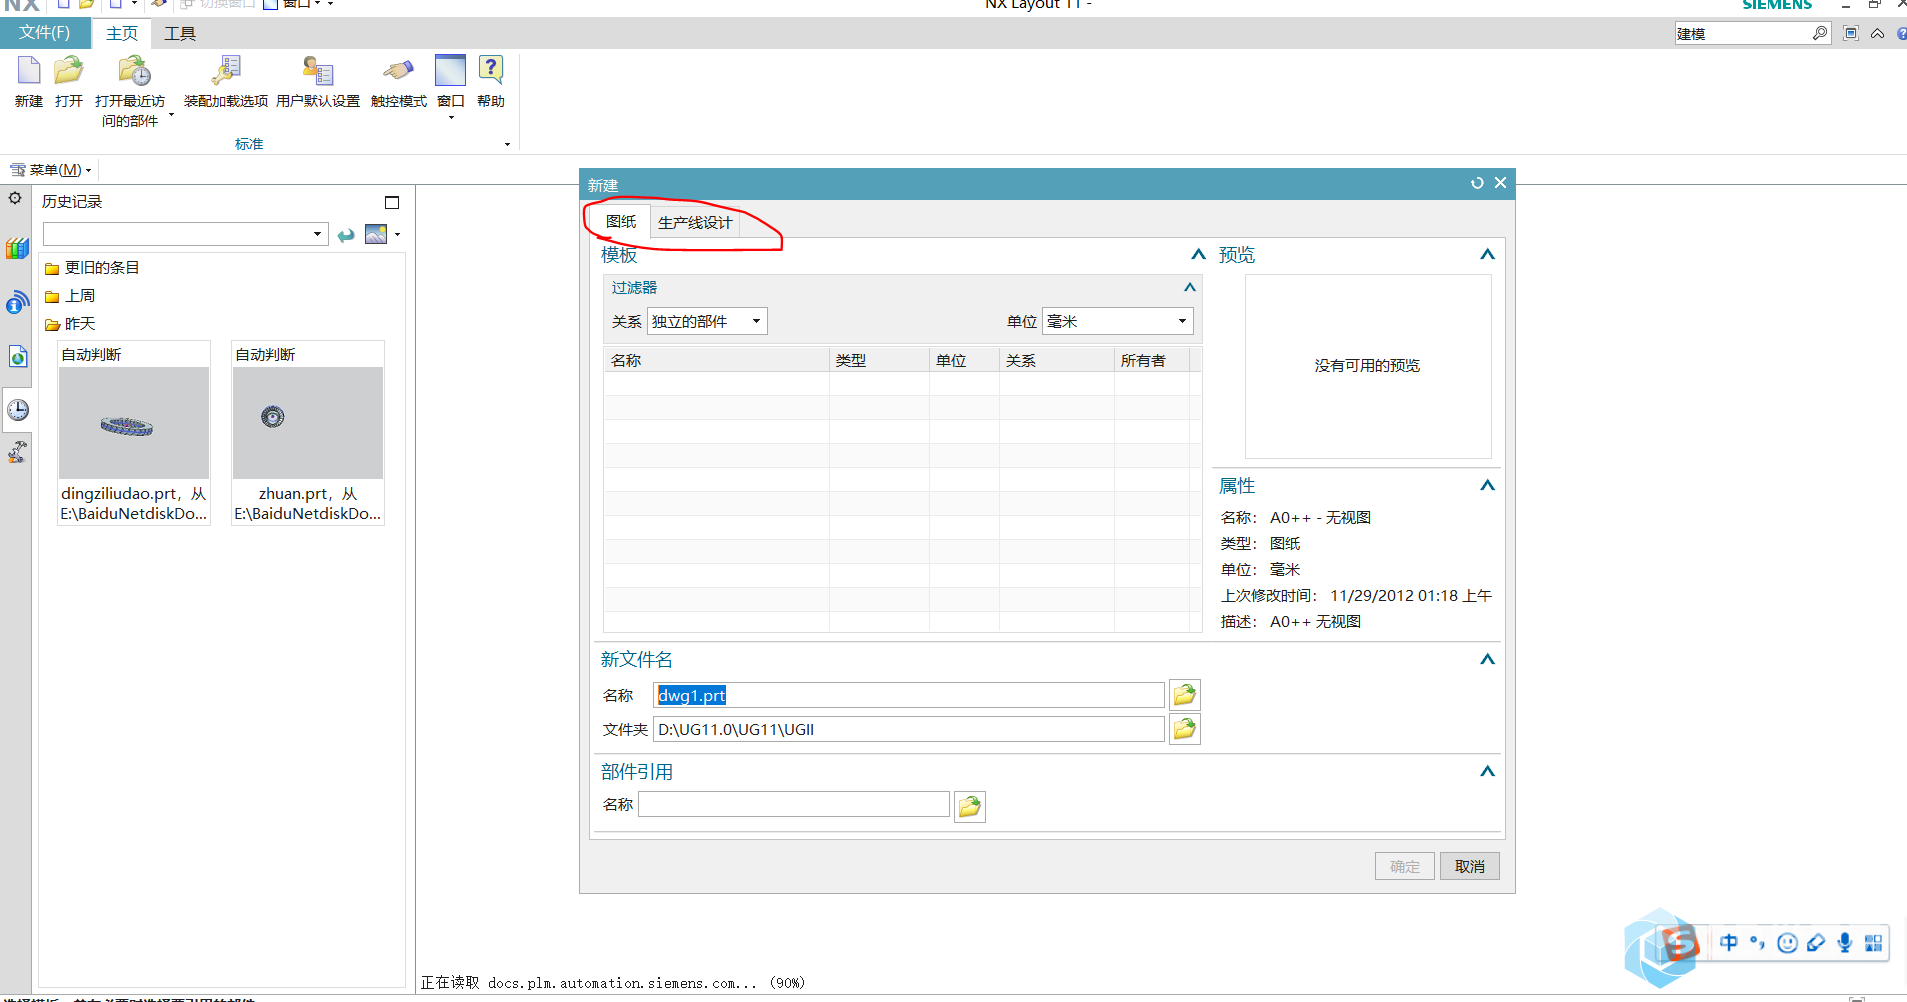Screen dimensions: 1907x1002
Task: Browse for new file name icon
Action: tap(1184, 695)
